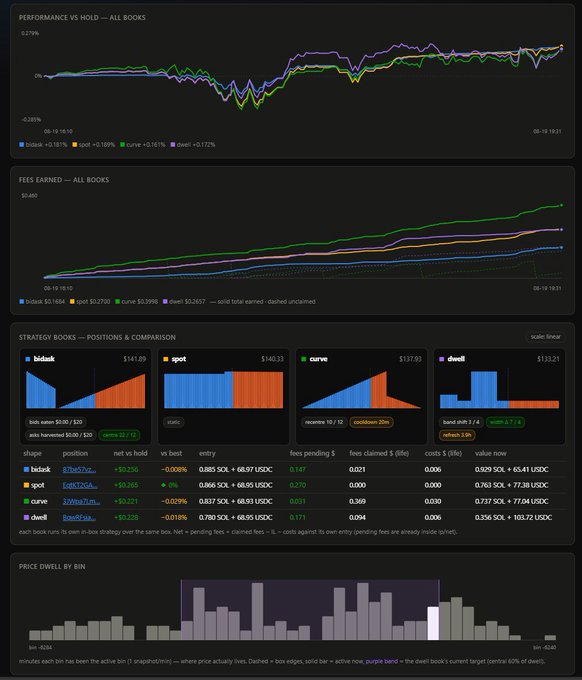The height and width of the screenshot is (680, 582).
Task: Click the bidask net vs hold value +$0.256
Action: (x=126, y=469)
